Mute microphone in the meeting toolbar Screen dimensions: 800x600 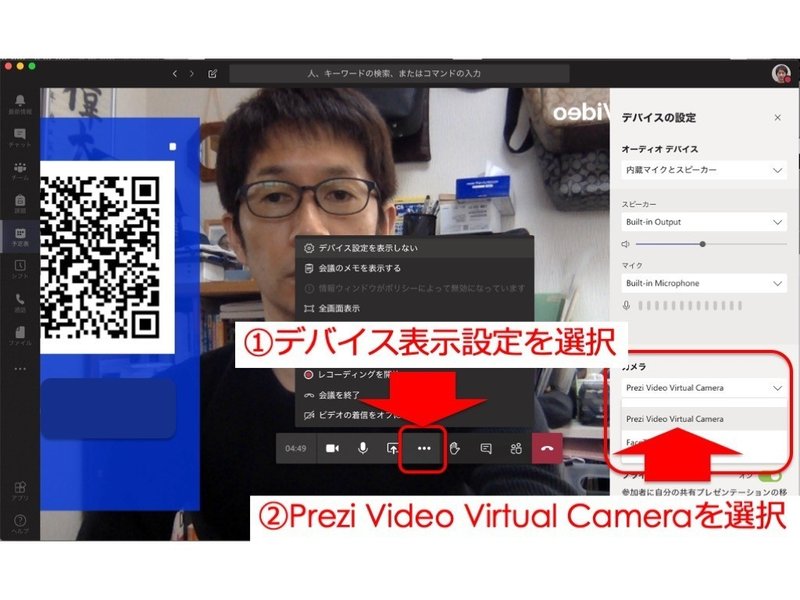tap(363, 448)
